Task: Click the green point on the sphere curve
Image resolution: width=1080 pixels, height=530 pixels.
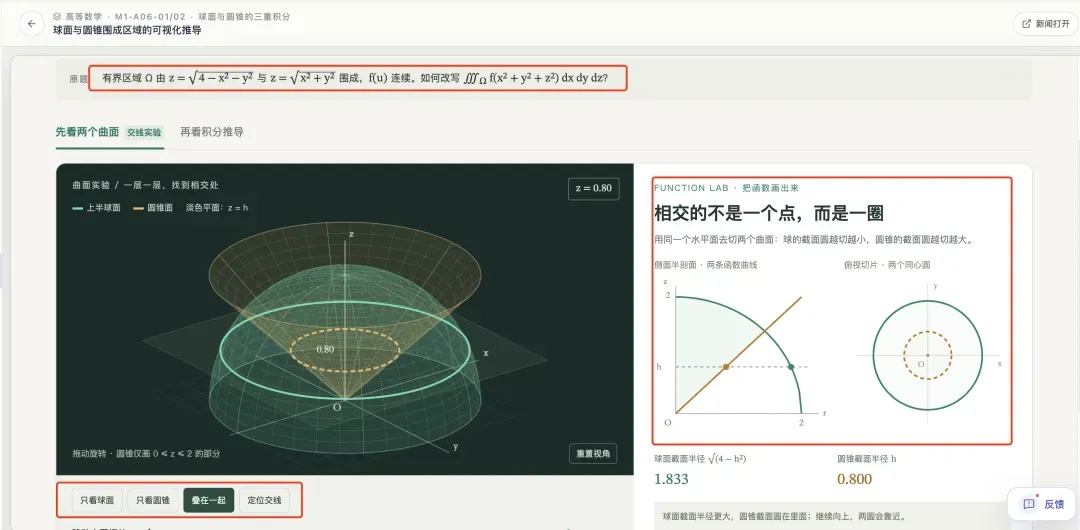Action: [x=791, y=367]
